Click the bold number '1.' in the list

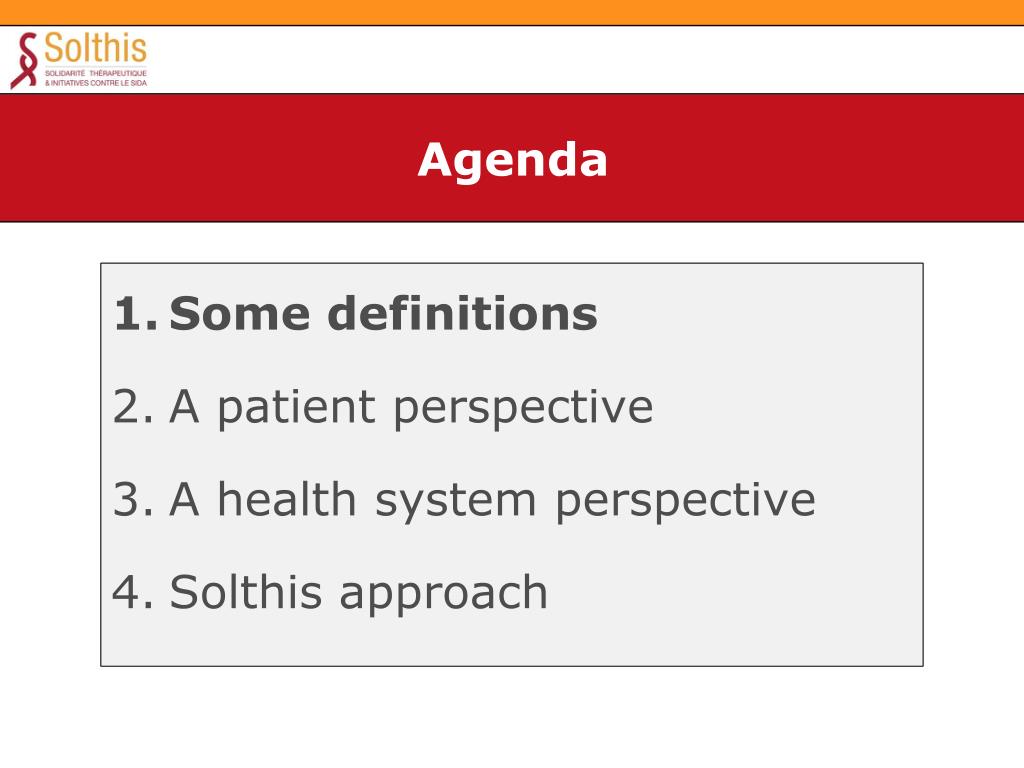[x=135, y=314]
